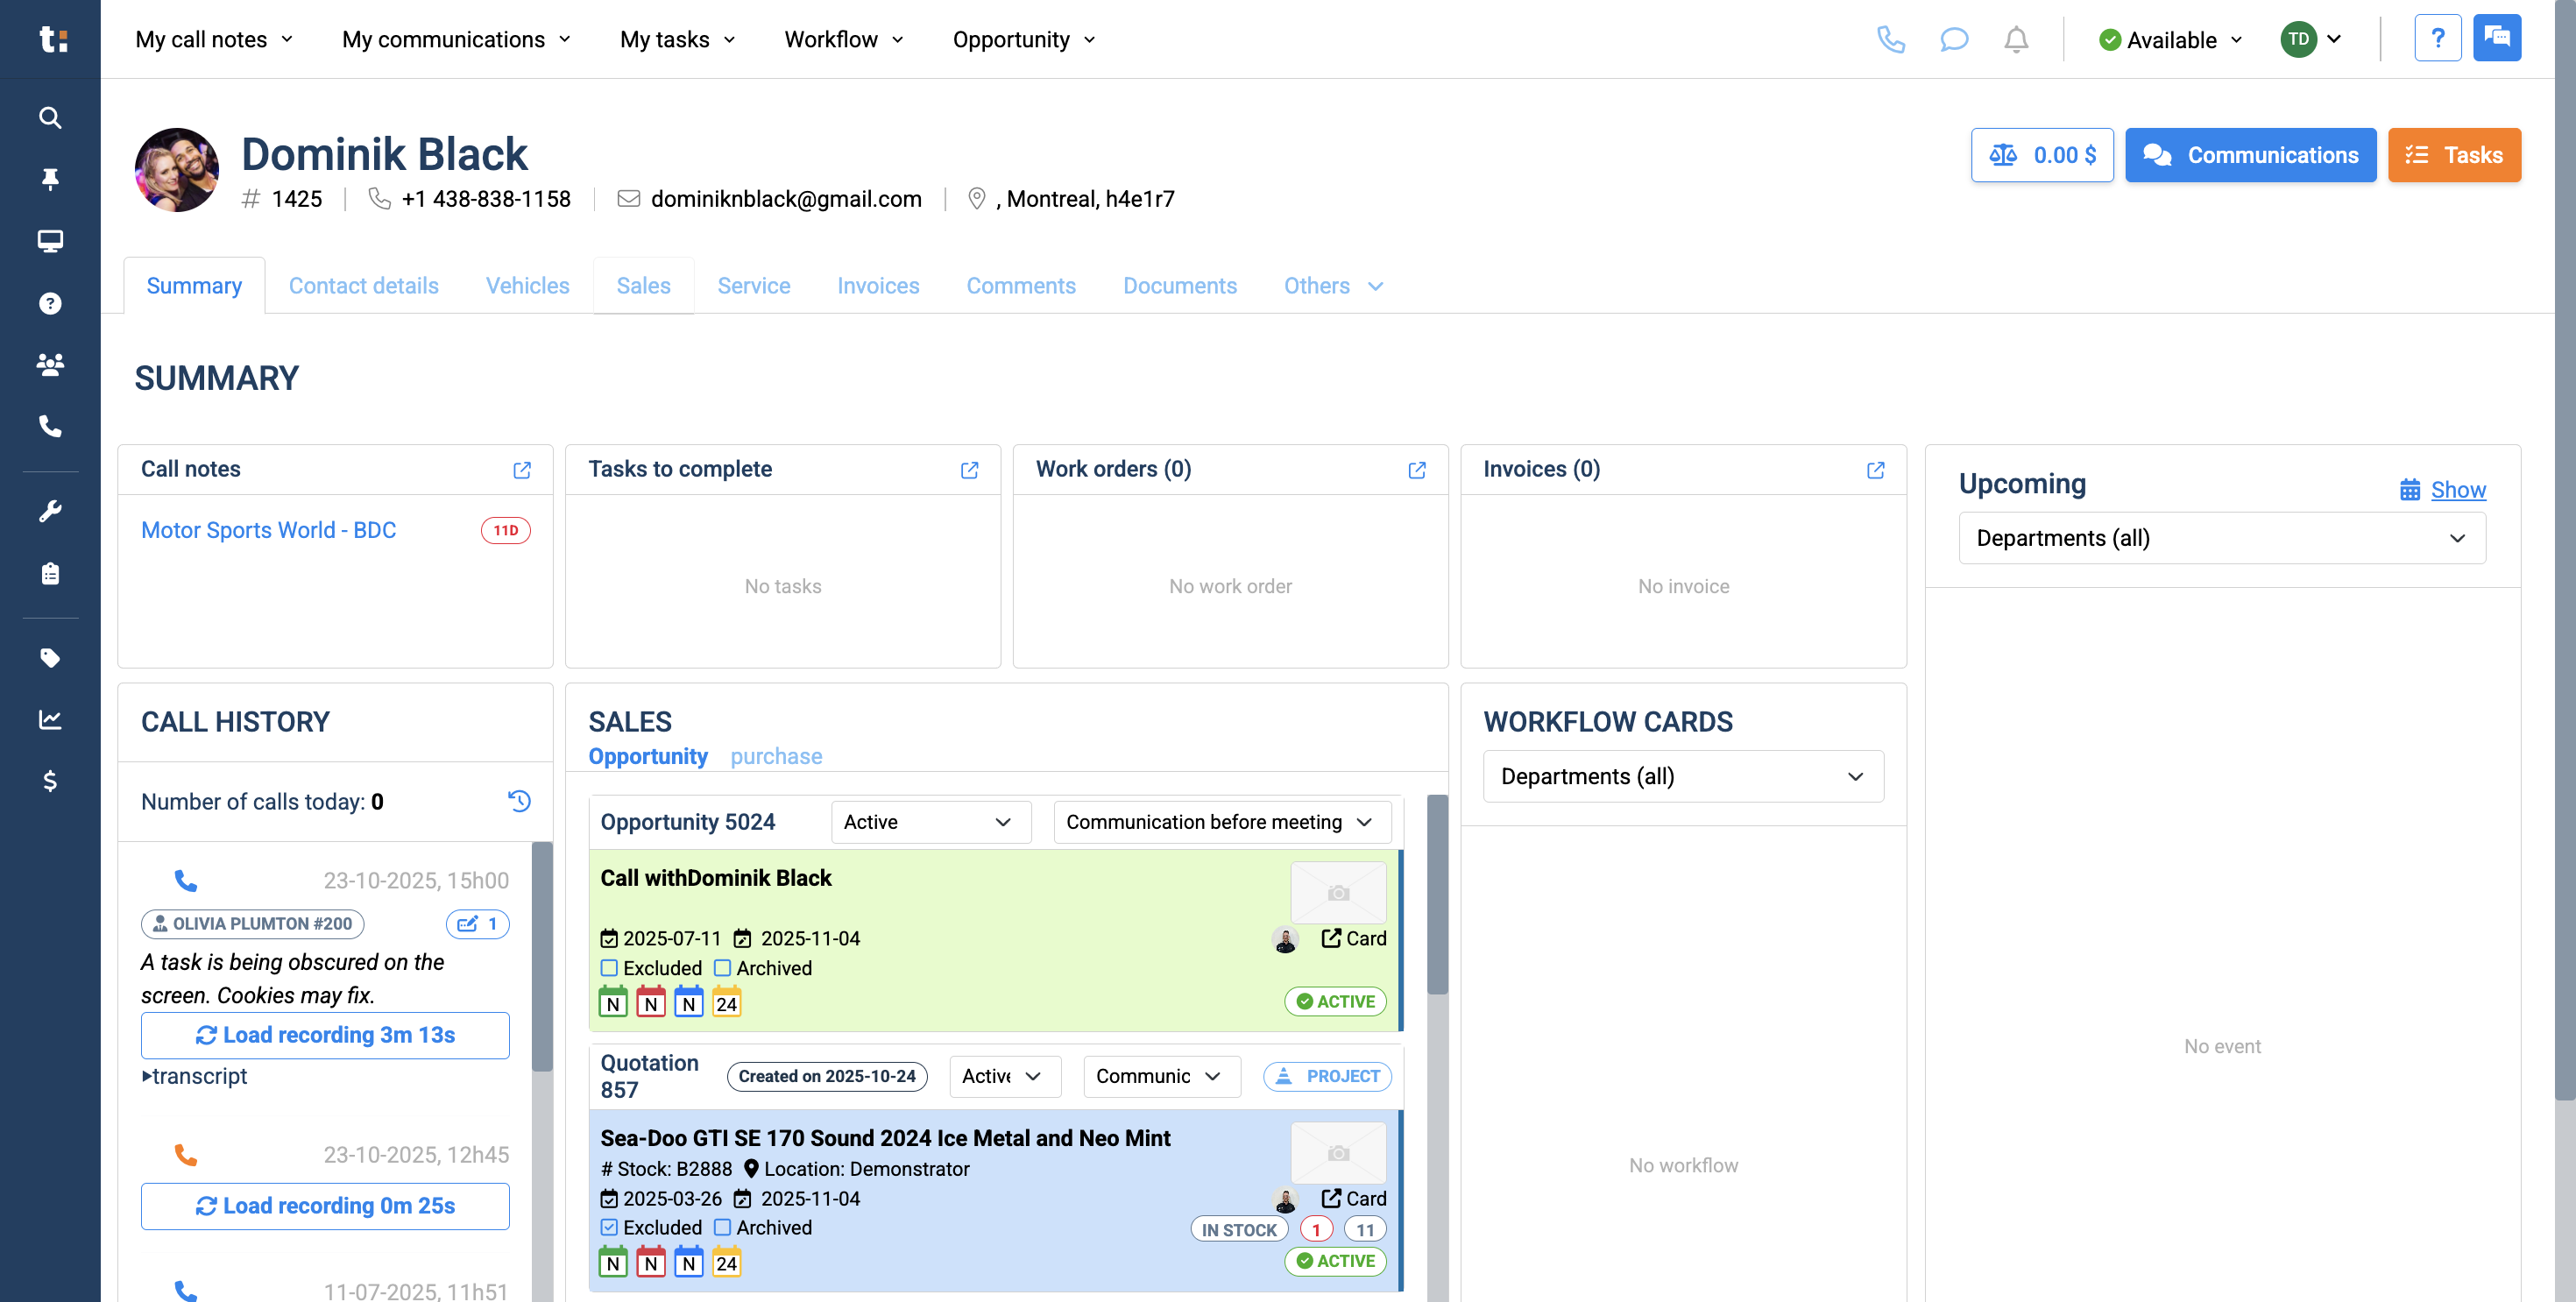Screen dimensions: 2576x1302
Task: Toggle the Archived checkbox on Quotation 857
Action: tap(723, 1228)
